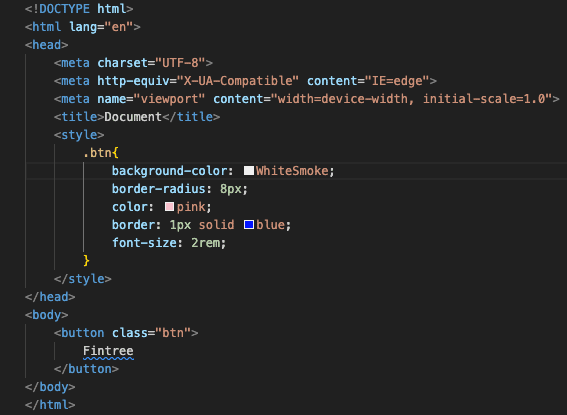Click the closing html tag

50,405
